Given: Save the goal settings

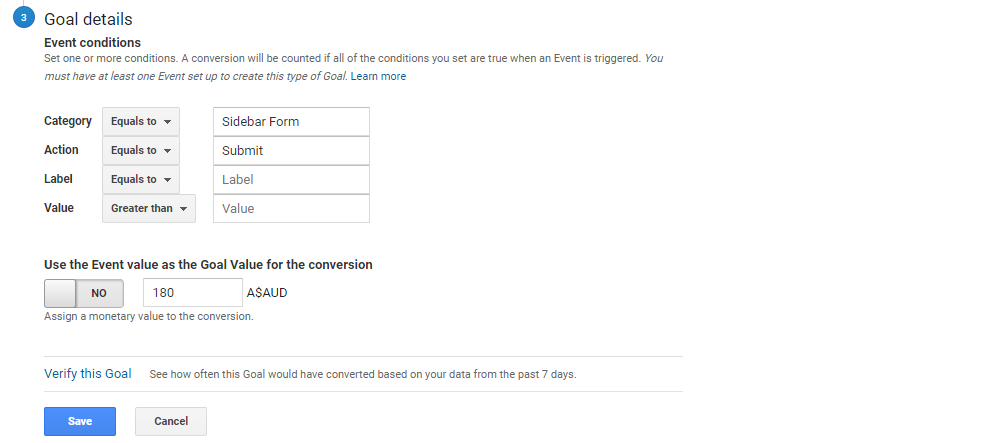Looking at the screenshot, I should pyautogui.click(x=80, y=421).
